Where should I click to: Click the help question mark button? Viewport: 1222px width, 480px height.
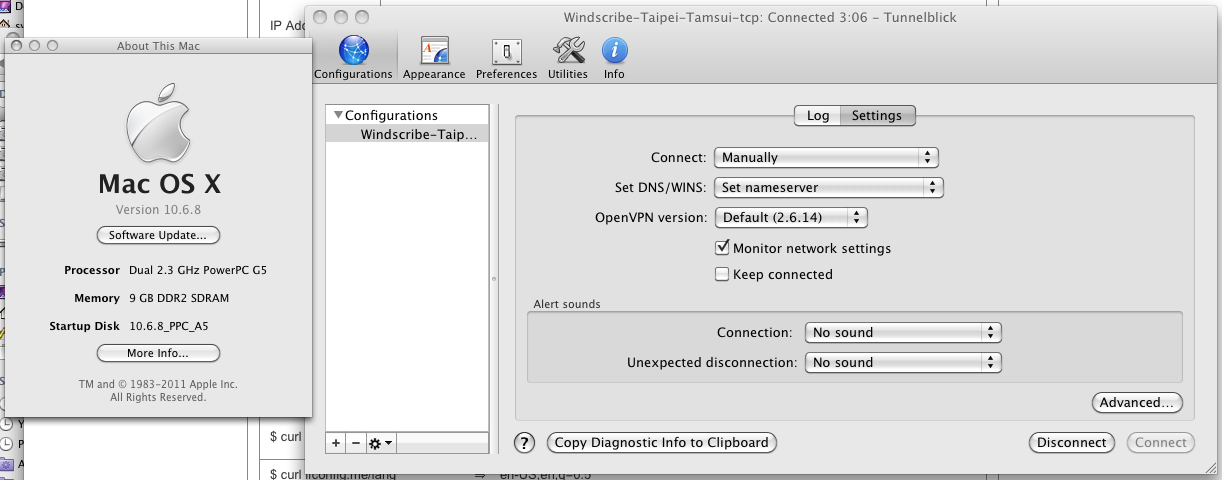[x=524, y=442]
